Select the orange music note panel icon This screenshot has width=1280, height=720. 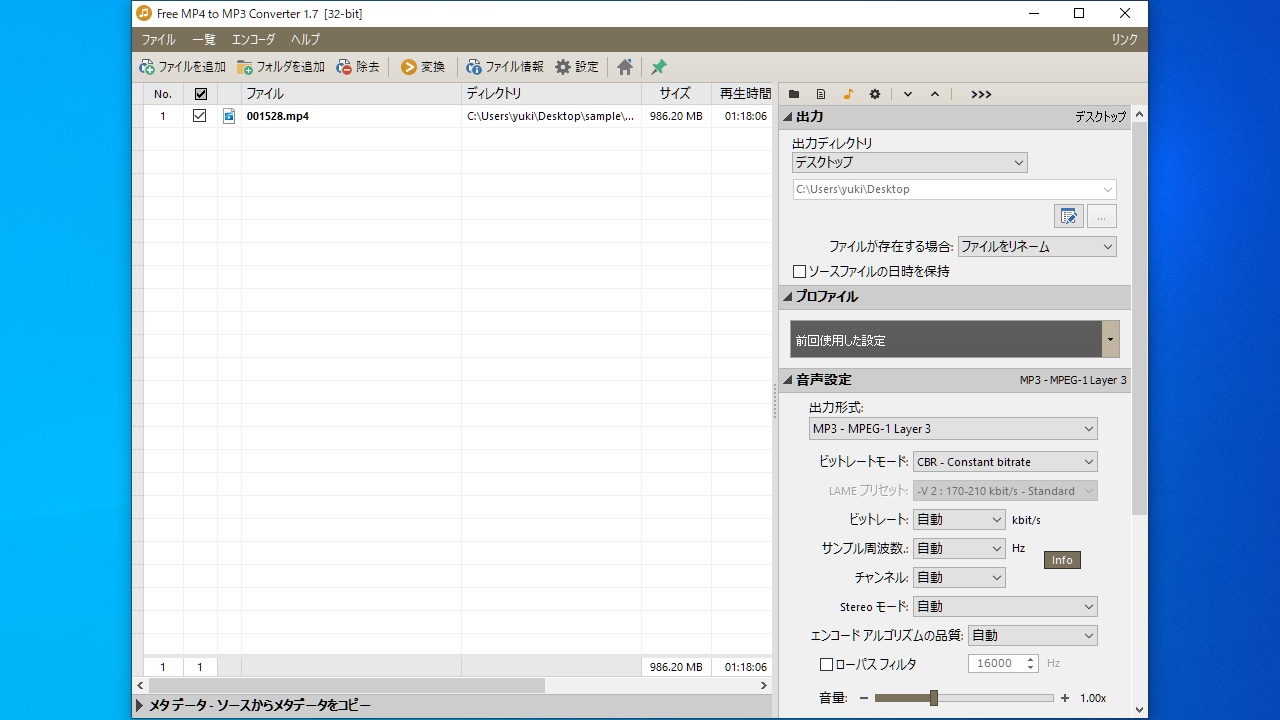tap(848, 94)
